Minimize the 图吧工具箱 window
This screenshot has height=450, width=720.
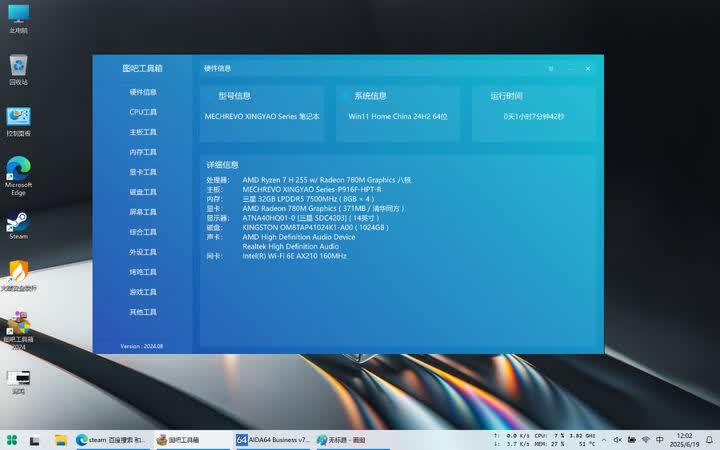571,69
